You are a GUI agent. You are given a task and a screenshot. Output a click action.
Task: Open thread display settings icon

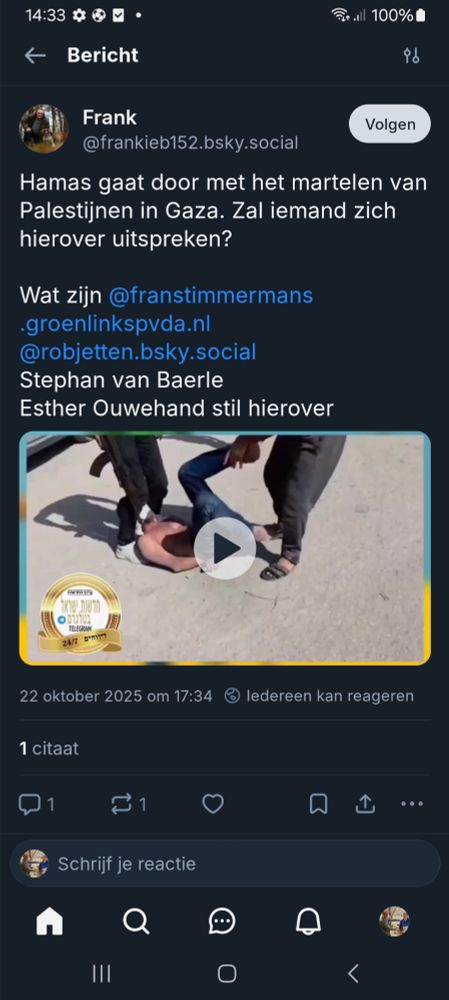(411, 55)
